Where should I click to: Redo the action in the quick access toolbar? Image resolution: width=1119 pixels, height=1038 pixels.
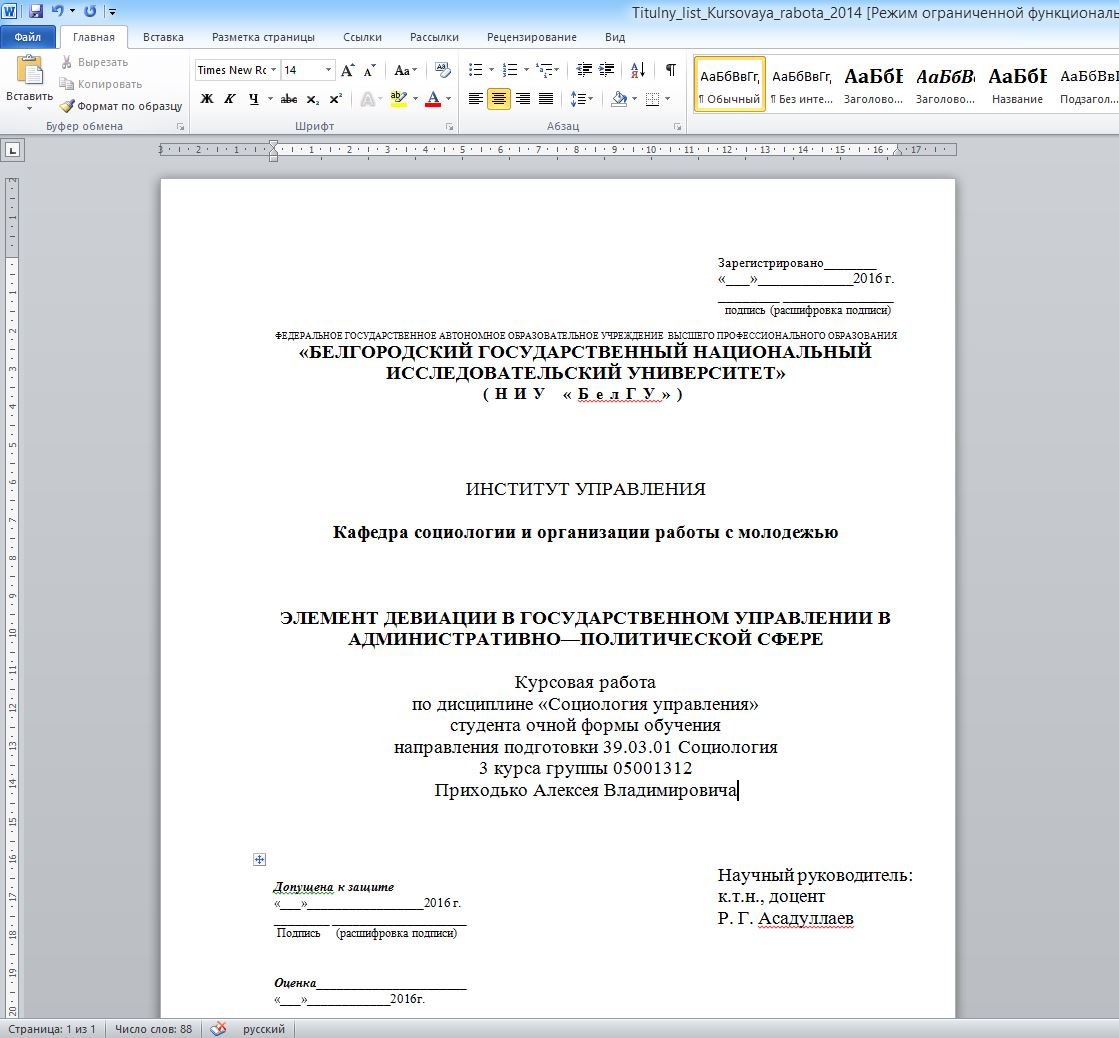pos(90,11)
